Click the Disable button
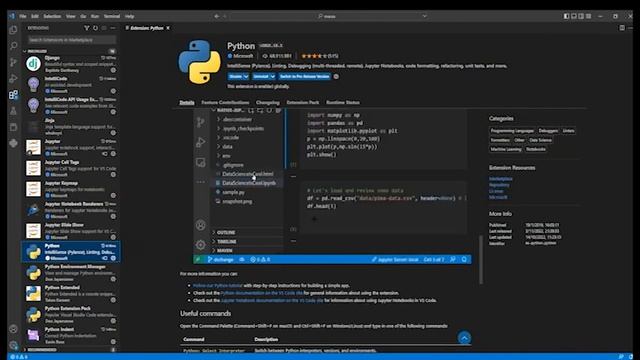The image size is (640, 360). pos(235,77)
